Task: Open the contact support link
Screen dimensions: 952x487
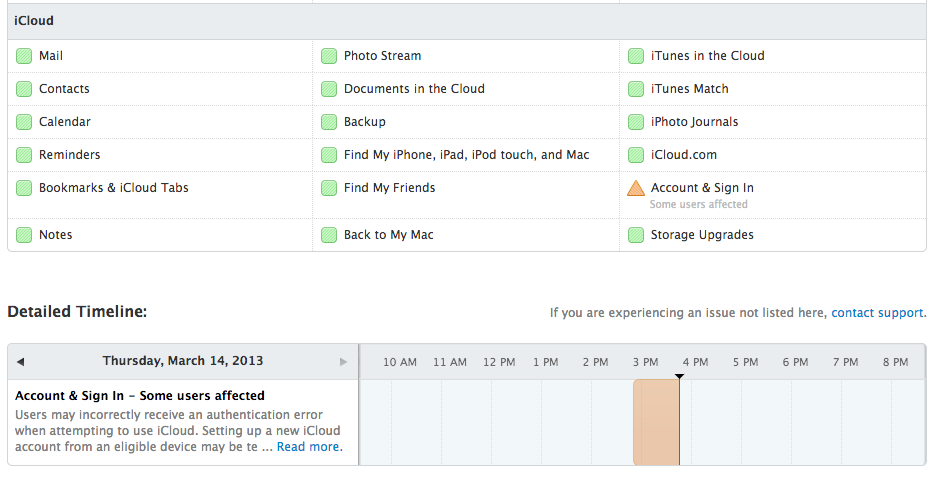Action: (879, 313)
